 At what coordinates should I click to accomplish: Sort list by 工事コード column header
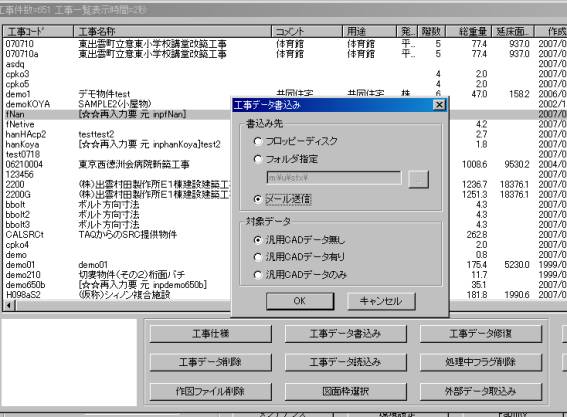[38, 31]
